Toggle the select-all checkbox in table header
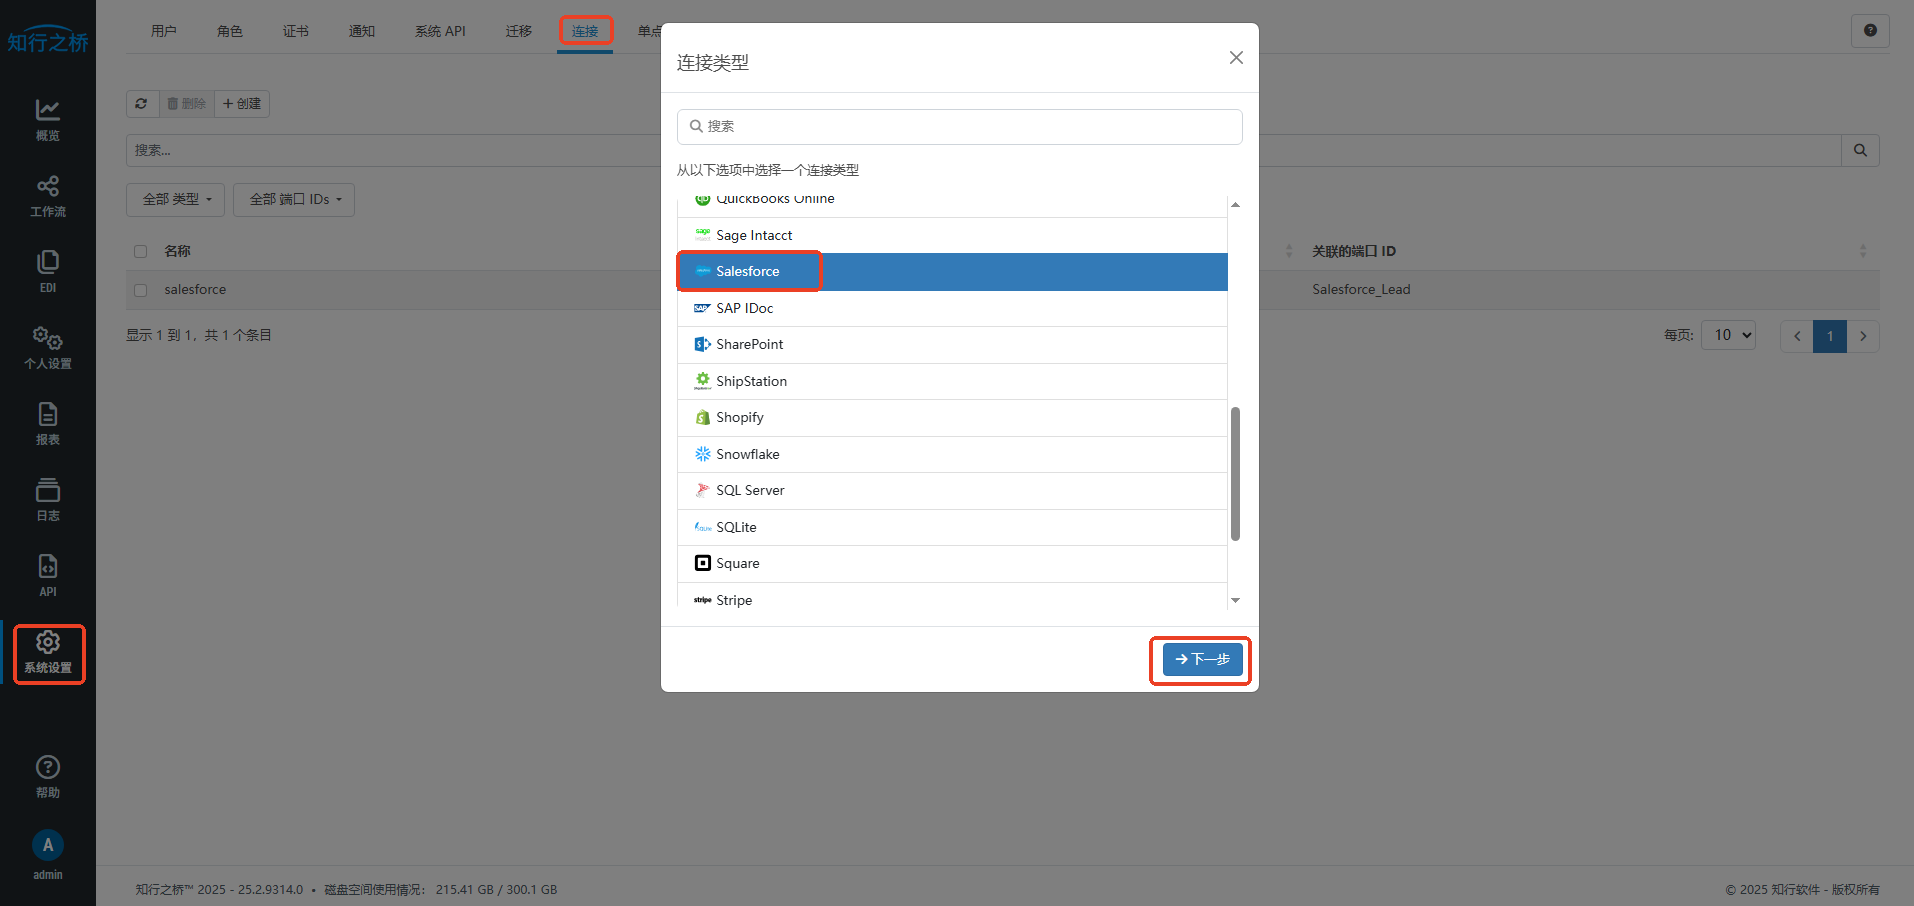1914x906 pixels. pyautogui.click(x=141, y=251)
